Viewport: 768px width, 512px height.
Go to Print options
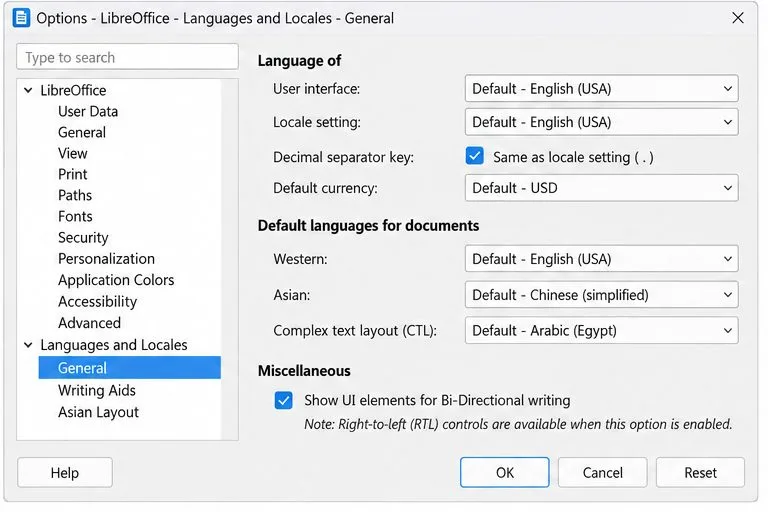(x=72, y=174)
